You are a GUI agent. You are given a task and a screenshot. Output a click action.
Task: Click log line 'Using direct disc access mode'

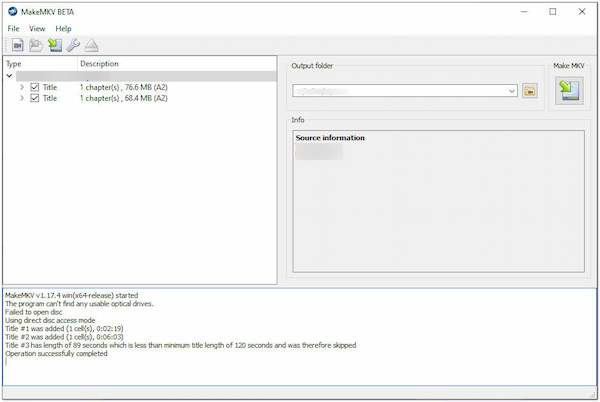click(50, 321)
